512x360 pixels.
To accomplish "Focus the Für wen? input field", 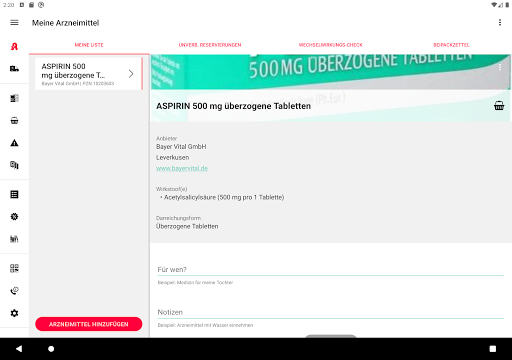I will [x=330, y=269].
